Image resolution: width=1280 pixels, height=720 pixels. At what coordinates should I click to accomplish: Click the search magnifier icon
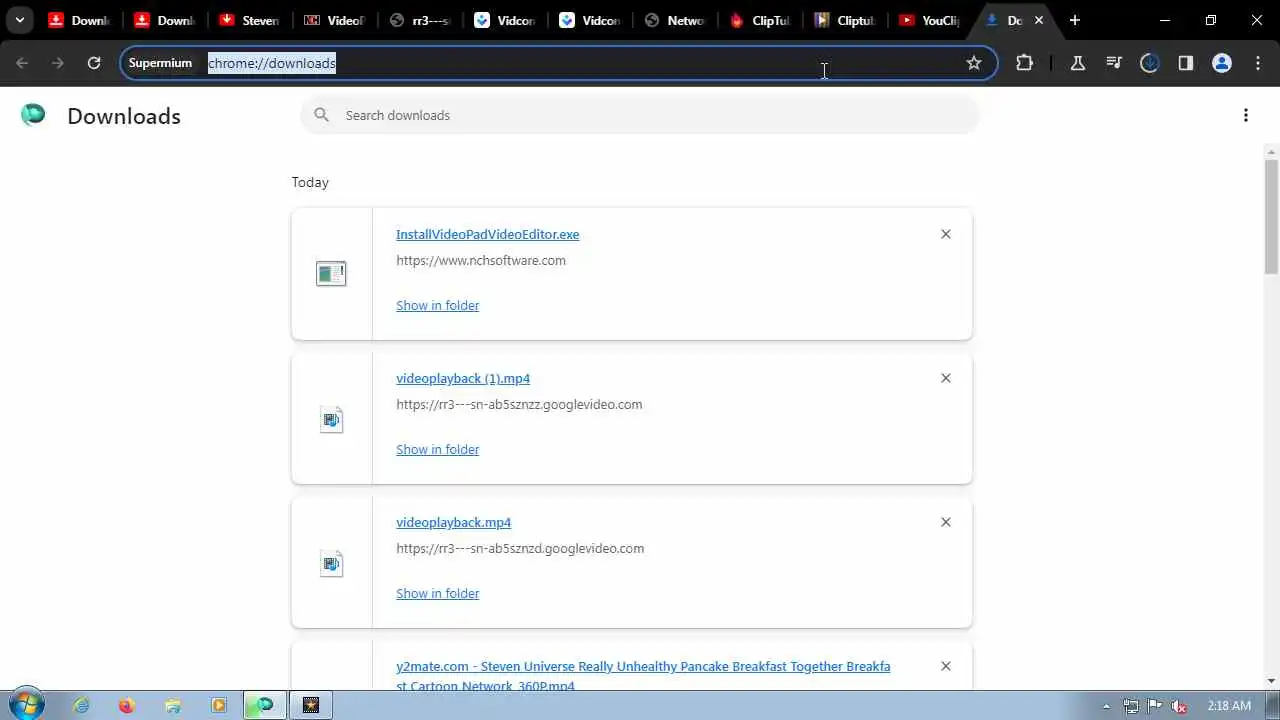[321, 115]
